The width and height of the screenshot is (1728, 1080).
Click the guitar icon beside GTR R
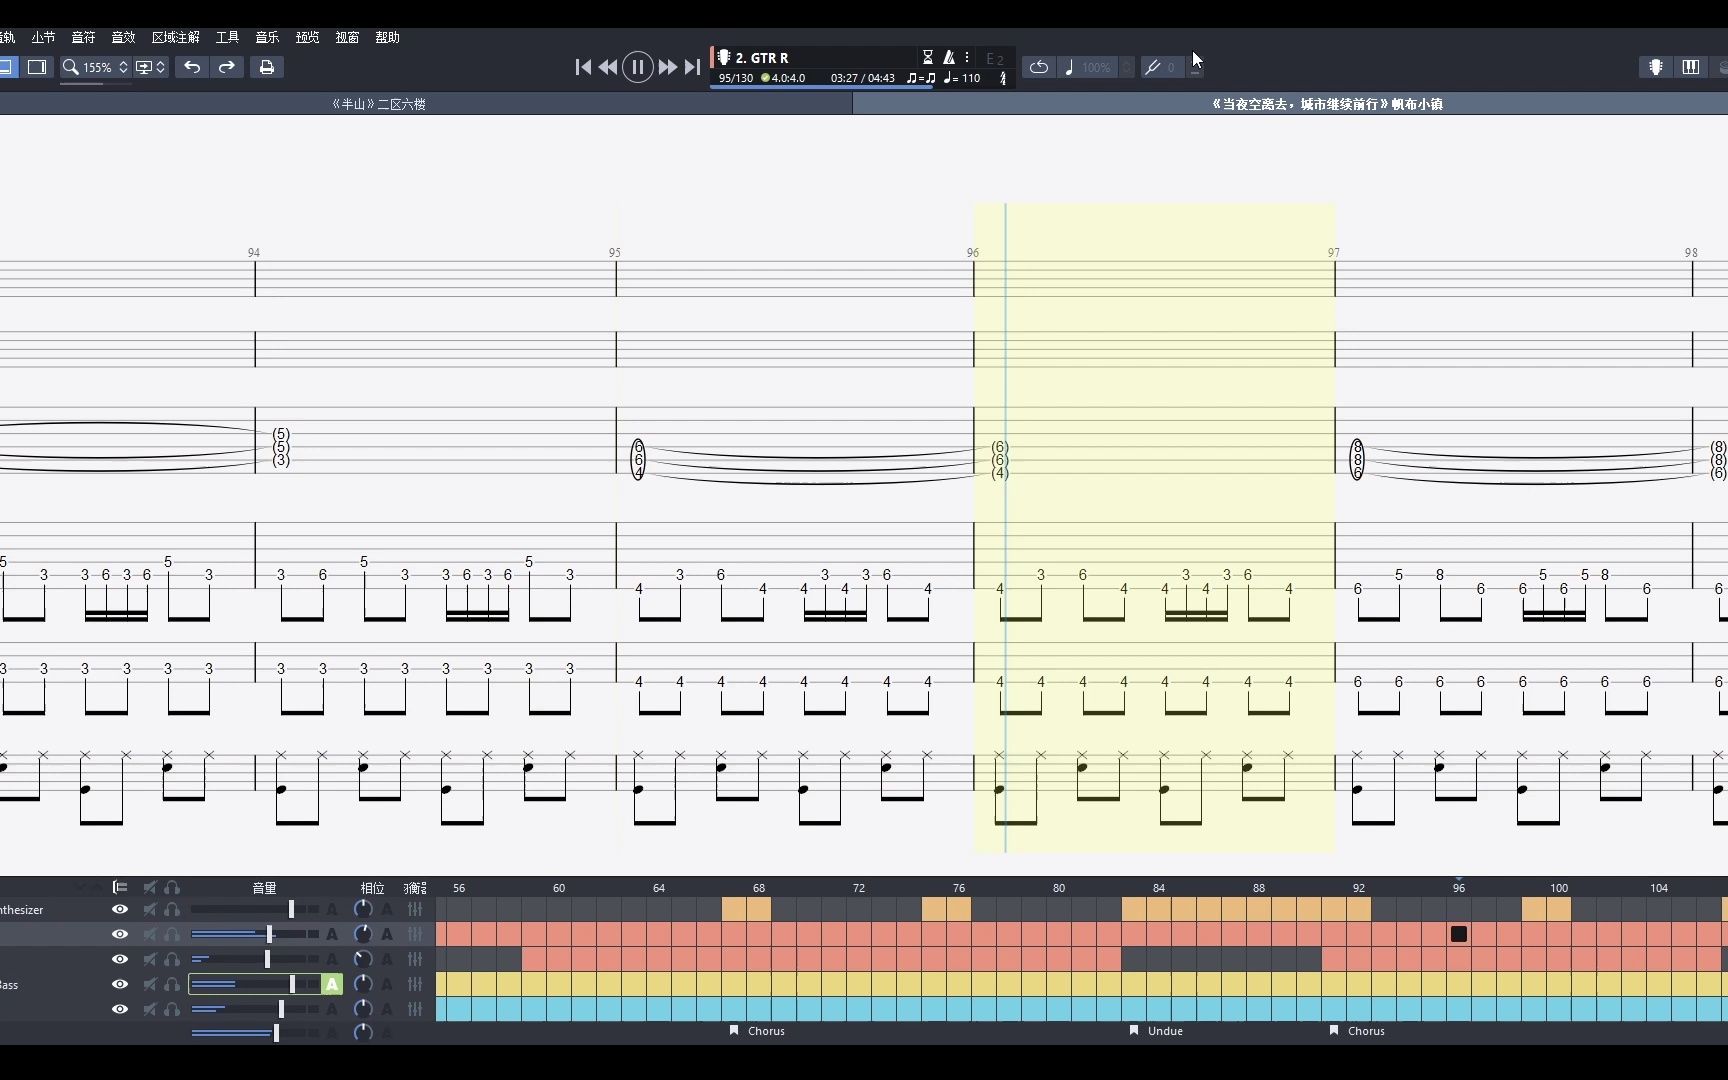point(724,58)
